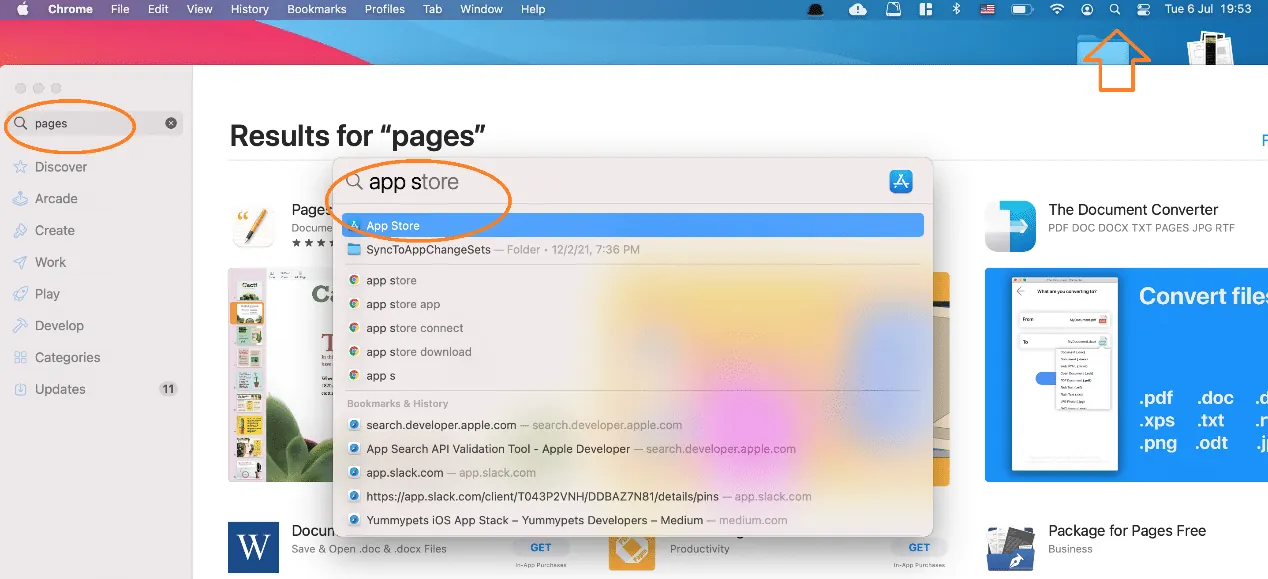1268x579 pixels.
Task: Choose the 'app store download' suggestion
Action: pyautogui.click(x=633, y=352)
